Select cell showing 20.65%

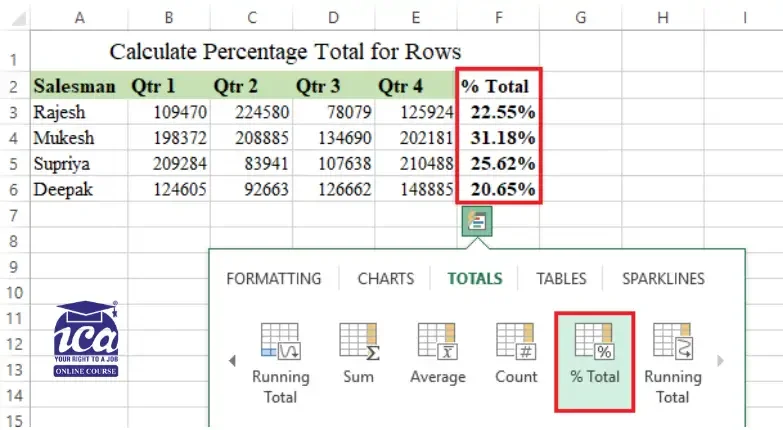tap(498, 190)
